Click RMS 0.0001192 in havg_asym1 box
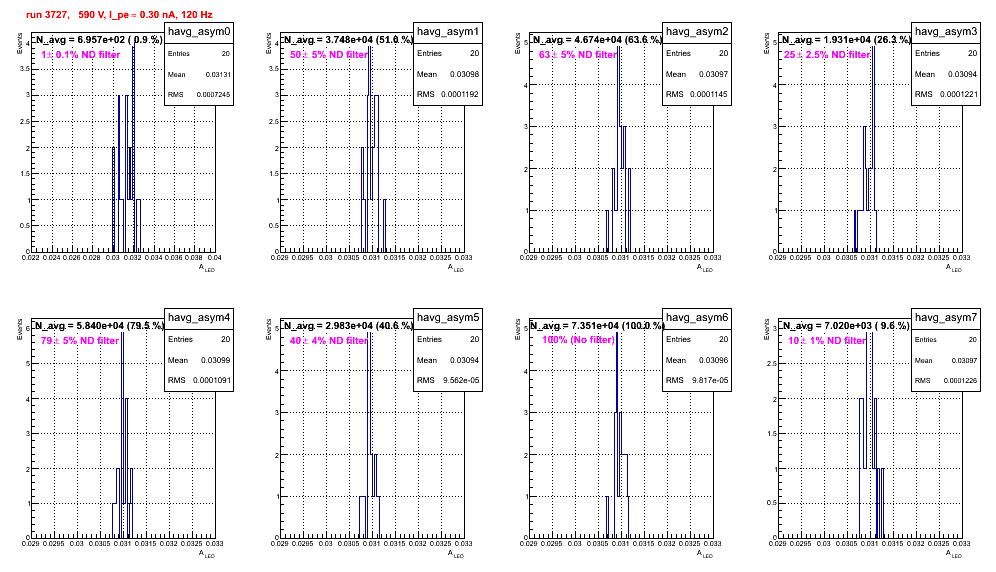The image size is (996, 572). click(448, 95)
